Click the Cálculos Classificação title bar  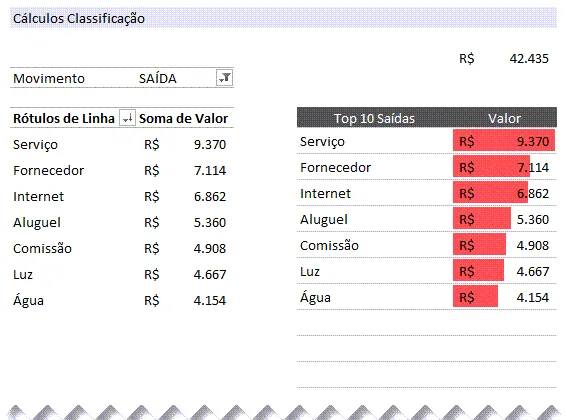[283, 18]
